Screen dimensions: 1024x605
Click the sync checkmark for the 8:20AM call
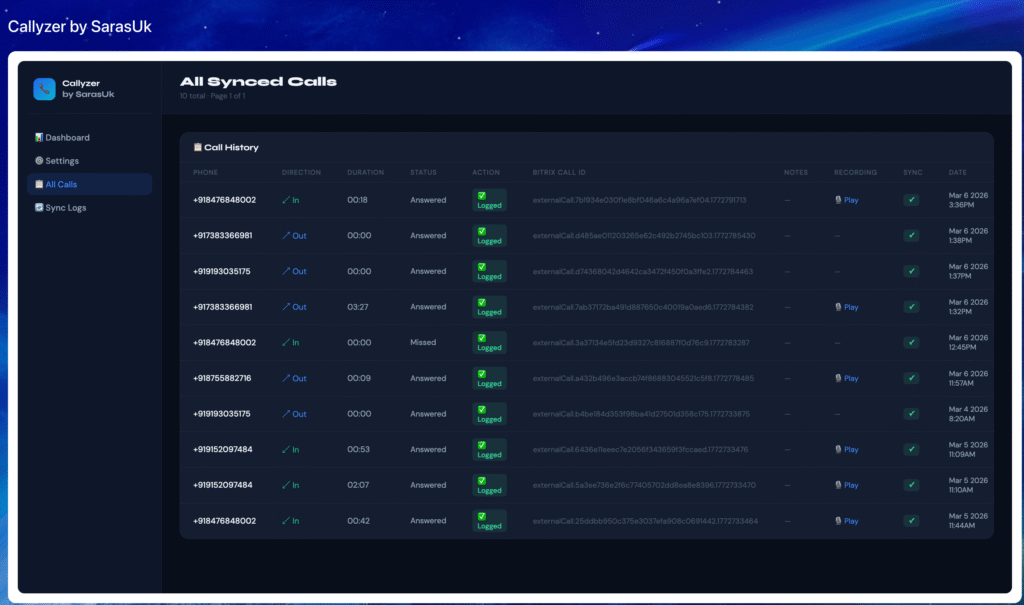point(911,414)
